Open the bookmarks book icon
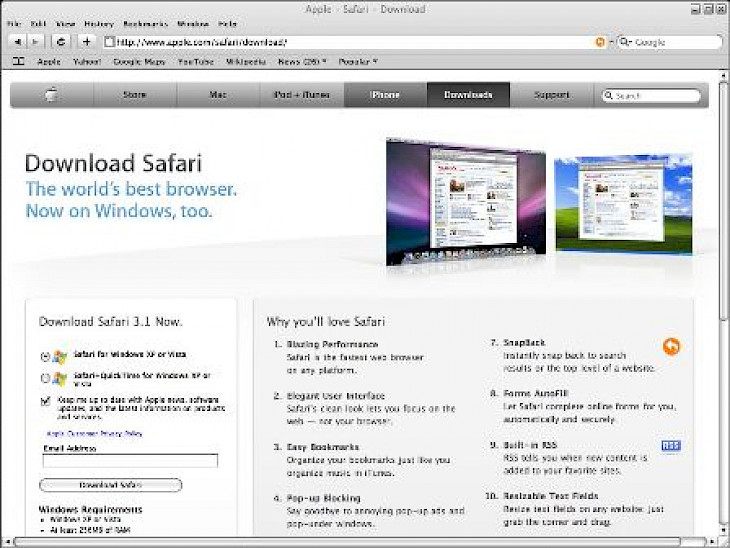730x548 pixels. pyautogui.click(x=18, y=61)
